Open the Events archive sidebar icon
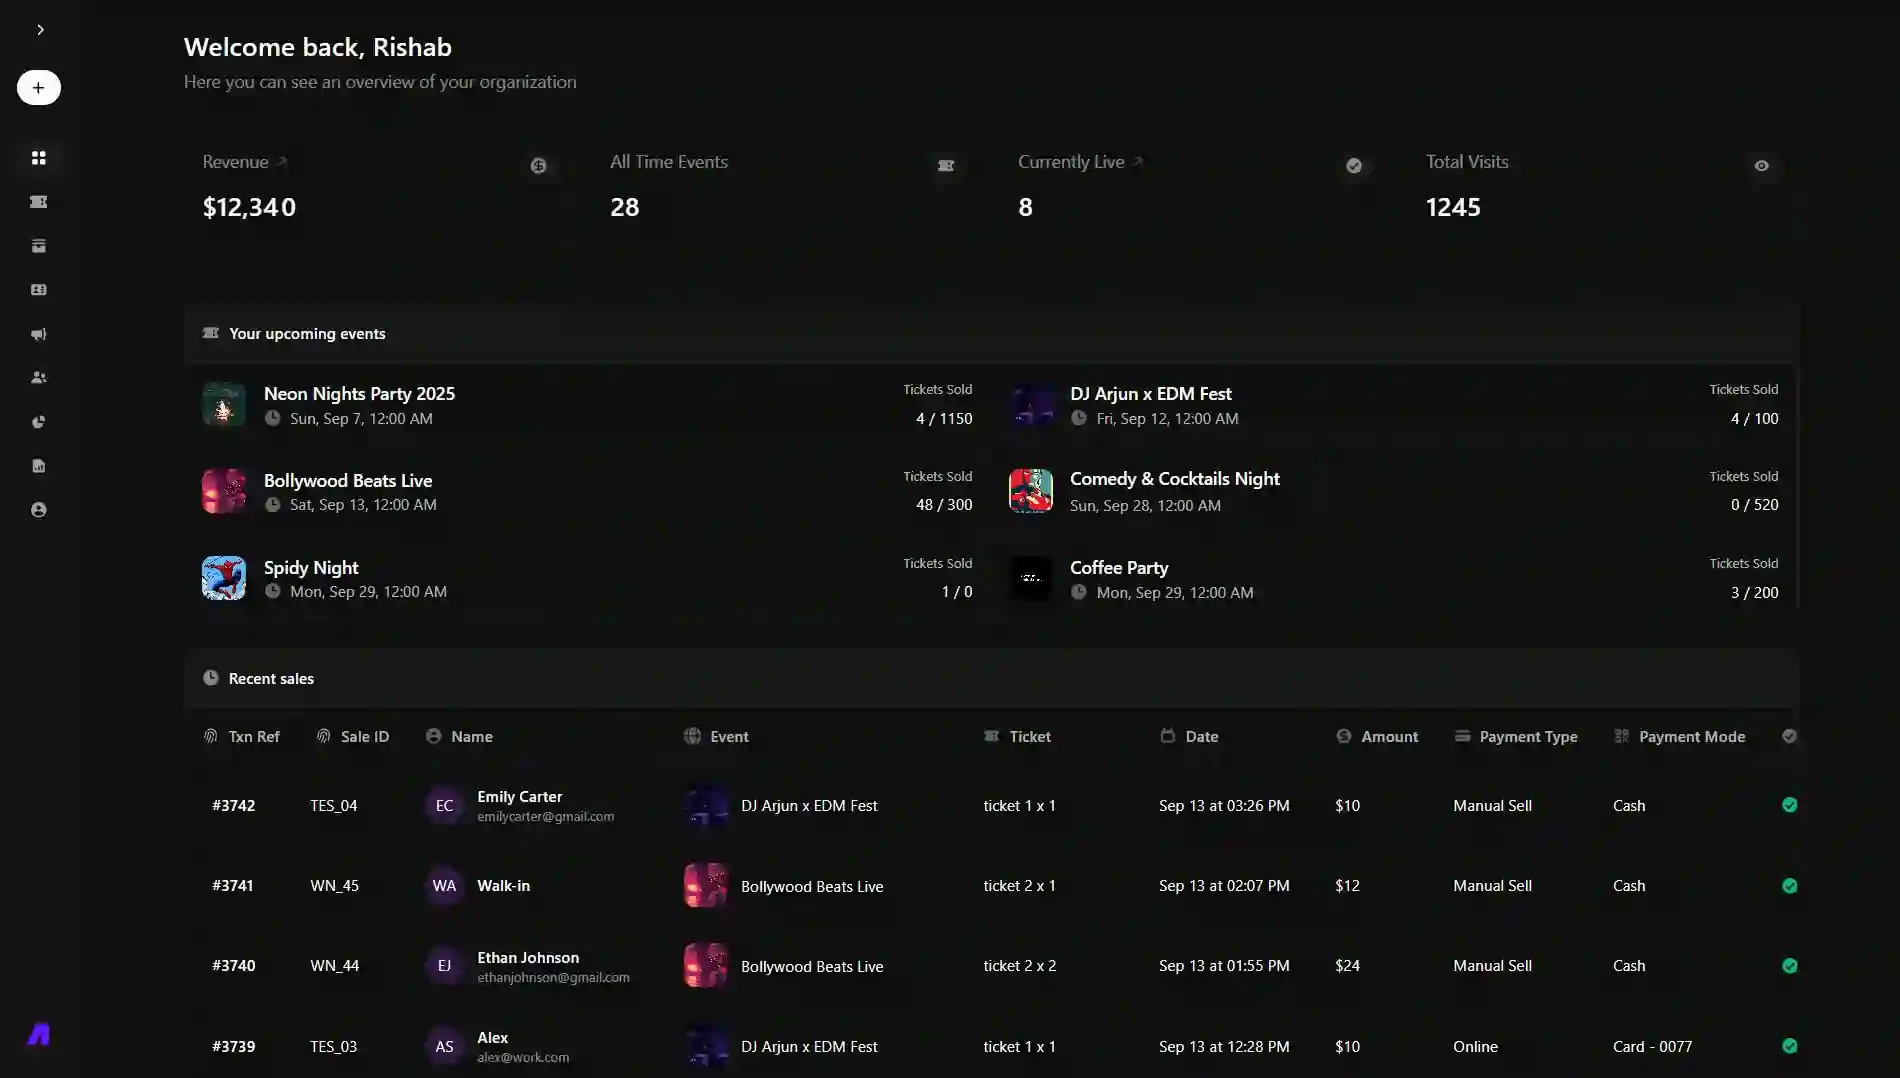The height and width of the screenshot is (1078, 1900). pos(39,245)
